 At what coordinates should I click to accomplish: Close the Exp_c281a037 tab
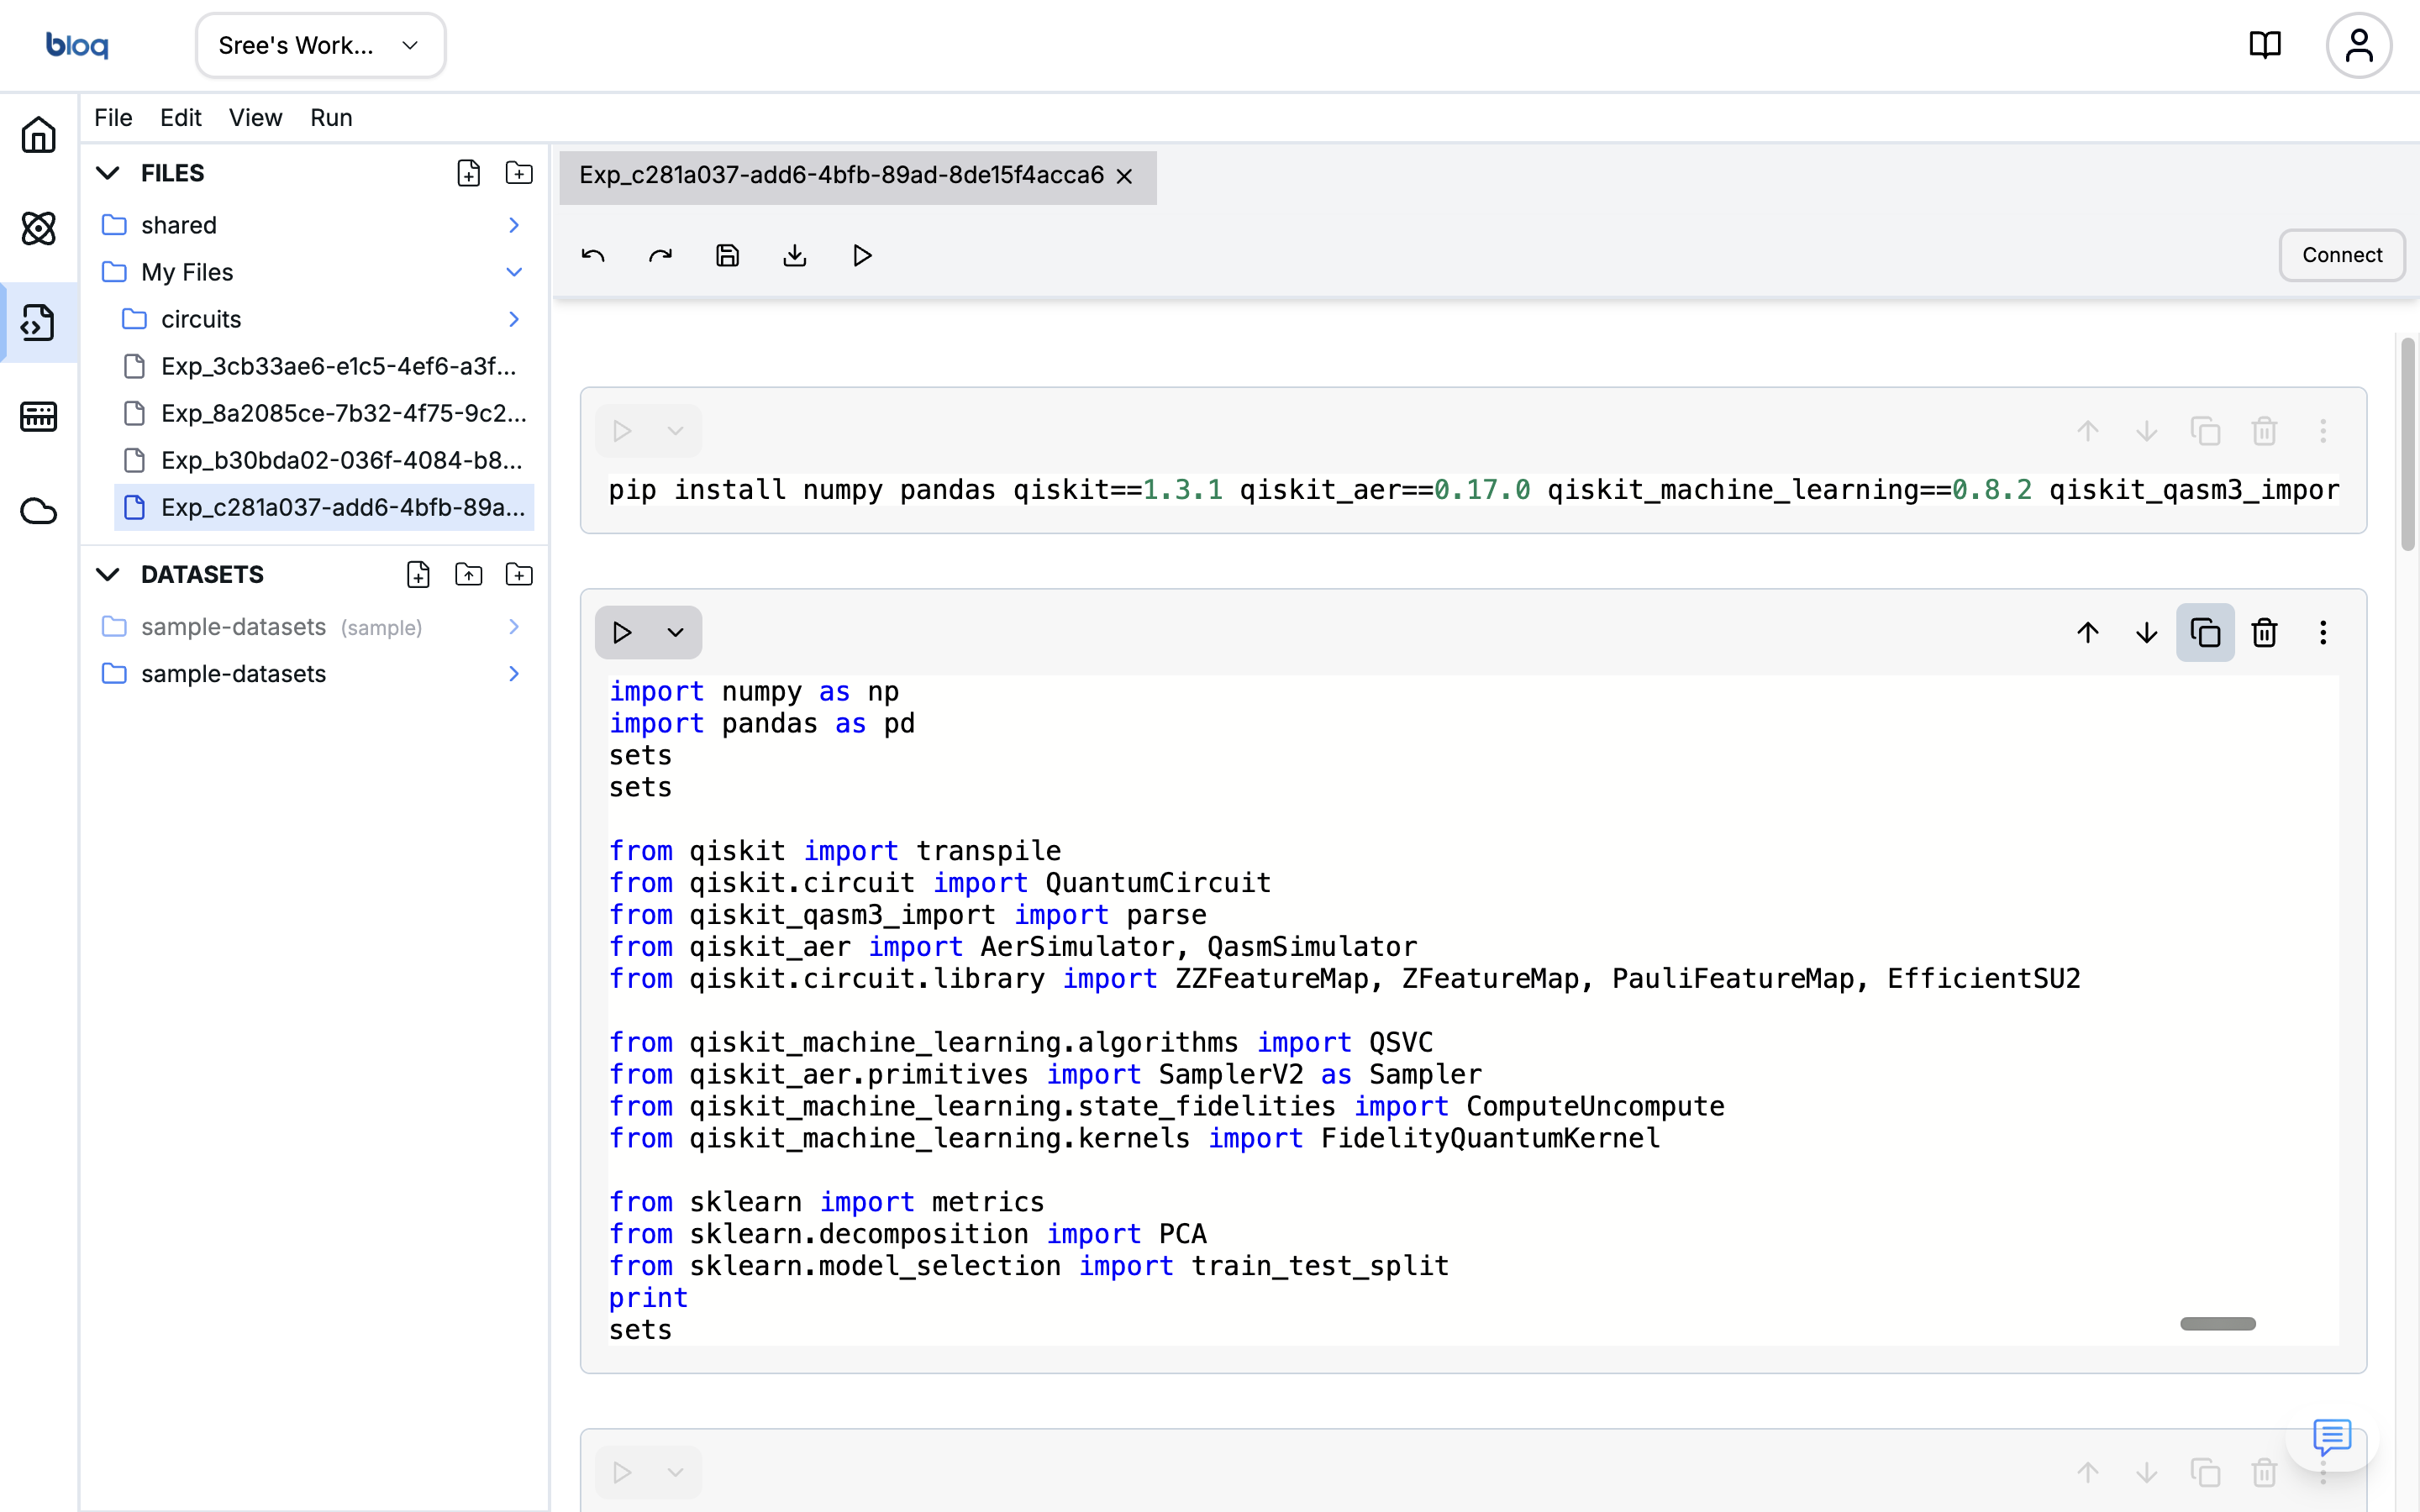pyautogui.click(x=1124, y=176)
